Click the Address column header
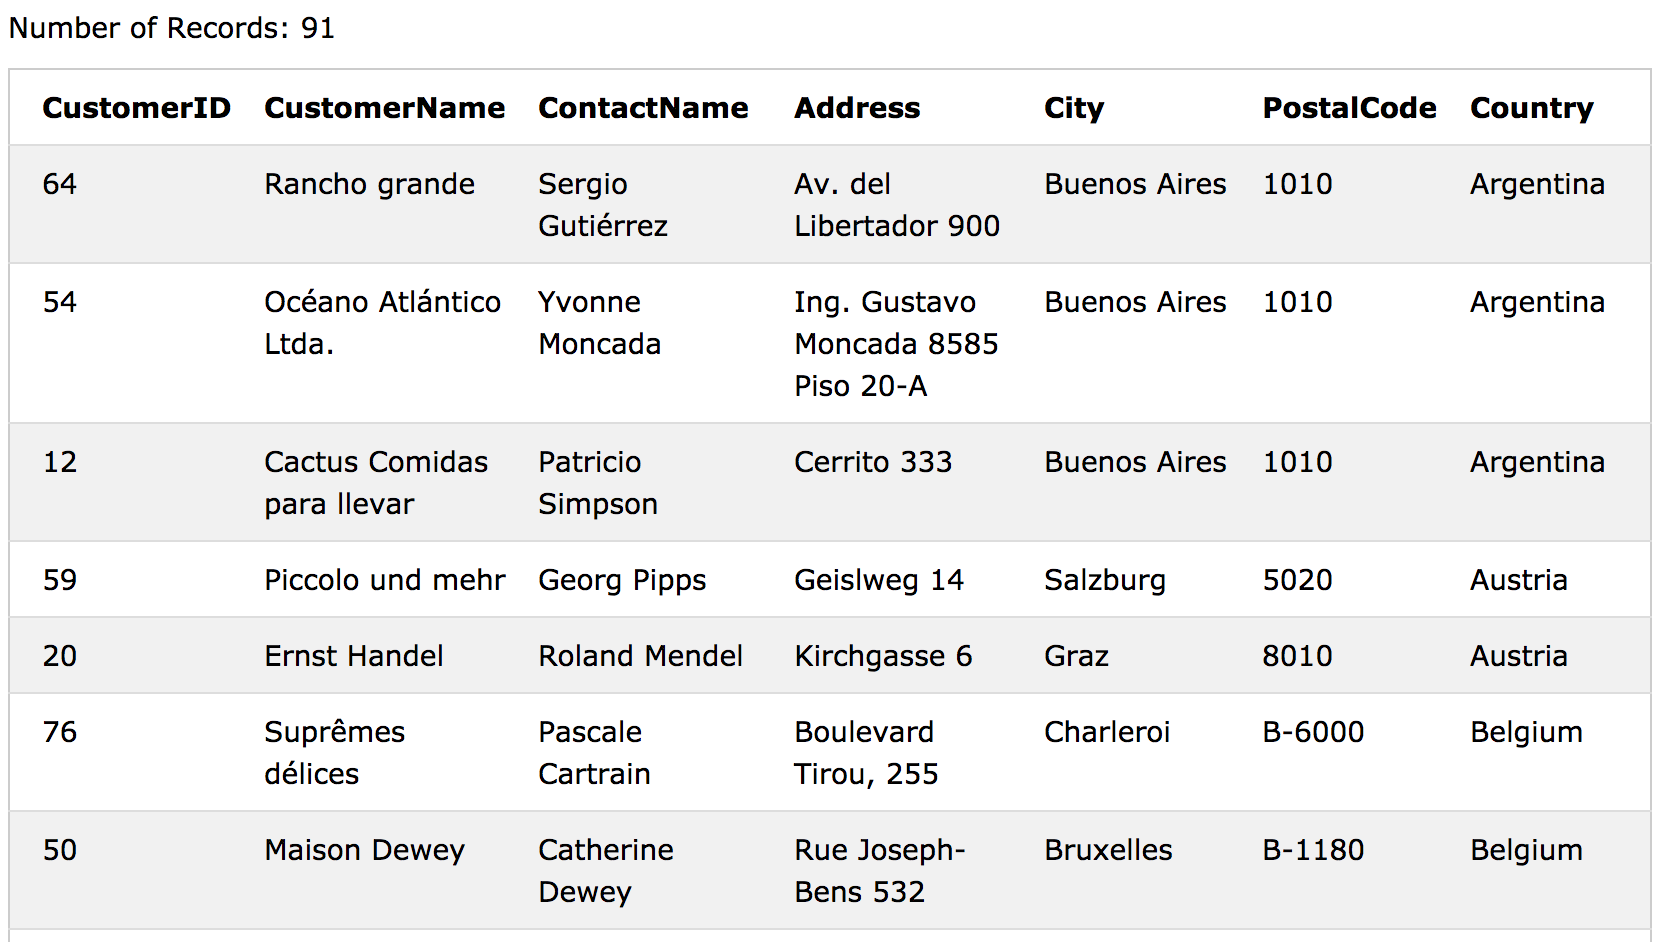The image size is (1662, 942). tap(857, 108)
